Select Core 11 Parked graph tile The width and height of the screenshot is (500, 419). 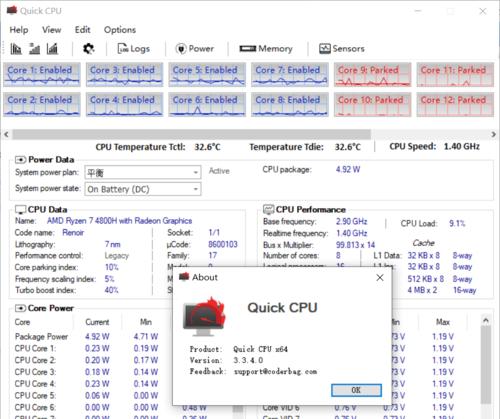pos(455,74)
